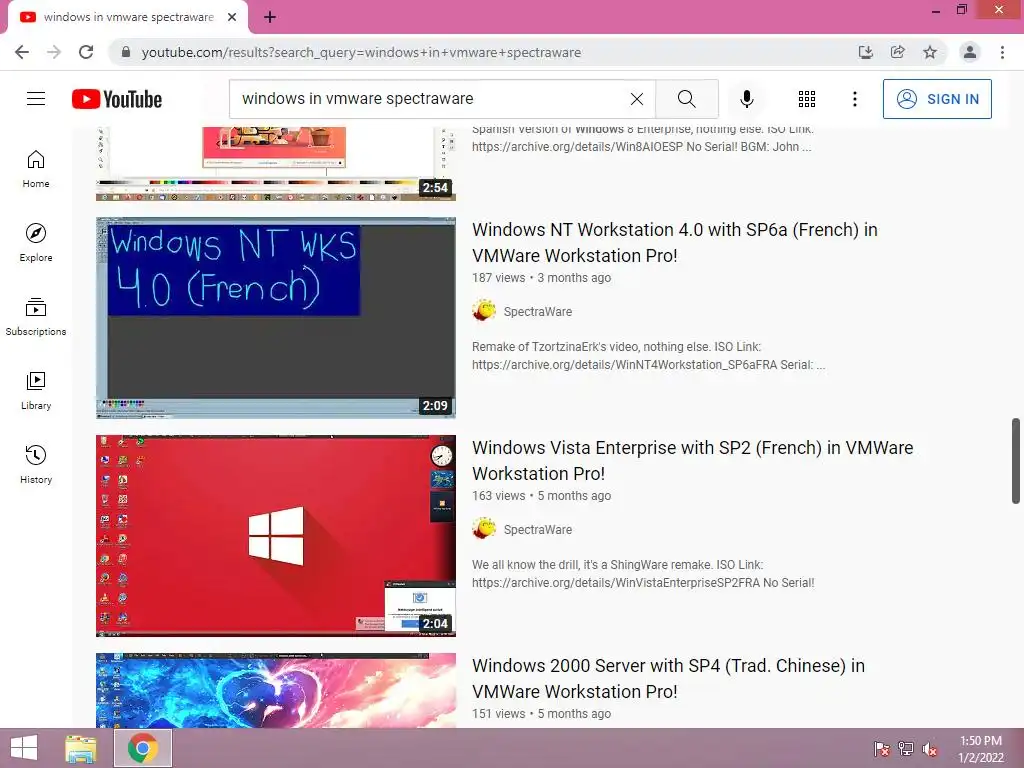Open a new browser tab

[x=270, y=18]
